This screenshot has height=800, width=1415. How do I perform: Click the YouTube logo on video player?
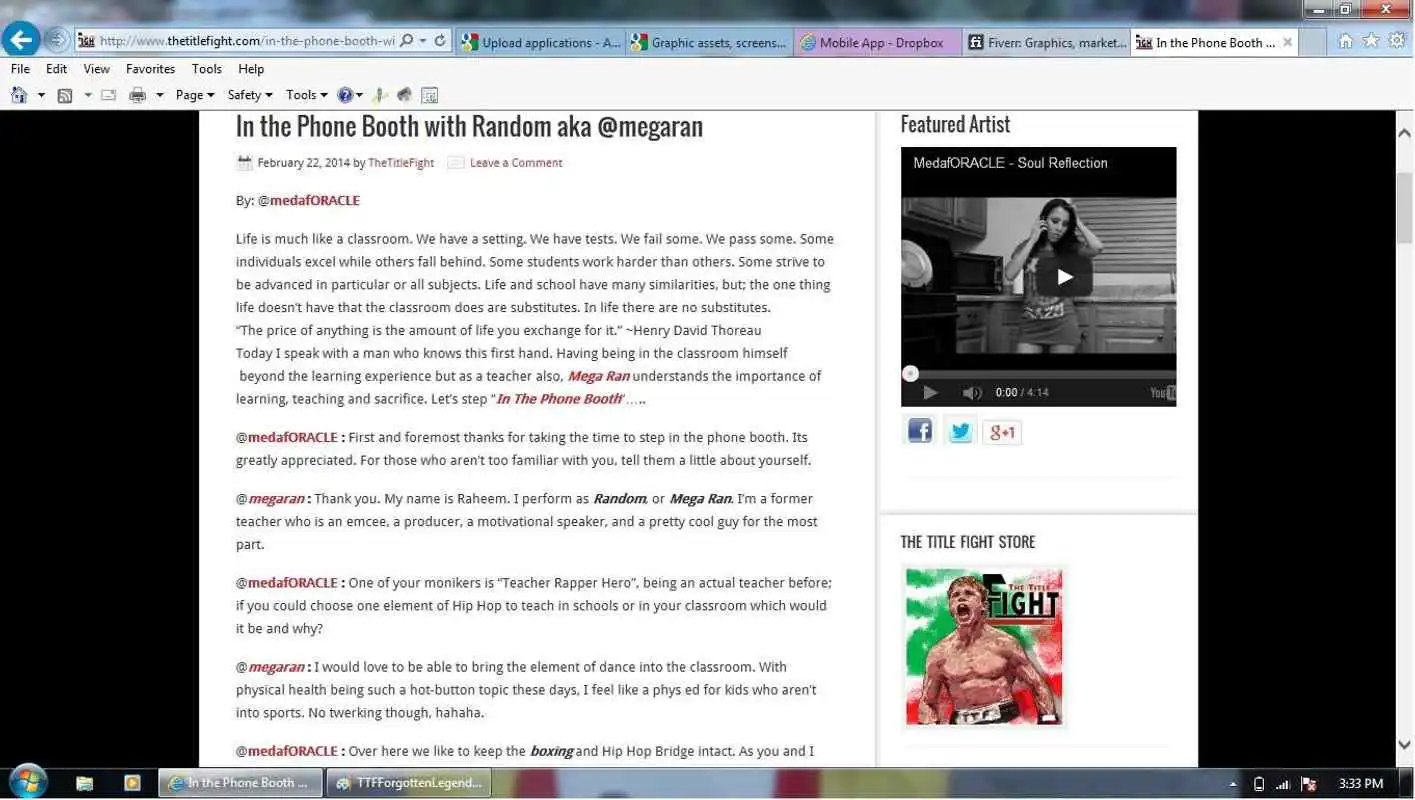[x=1163, y=393]
